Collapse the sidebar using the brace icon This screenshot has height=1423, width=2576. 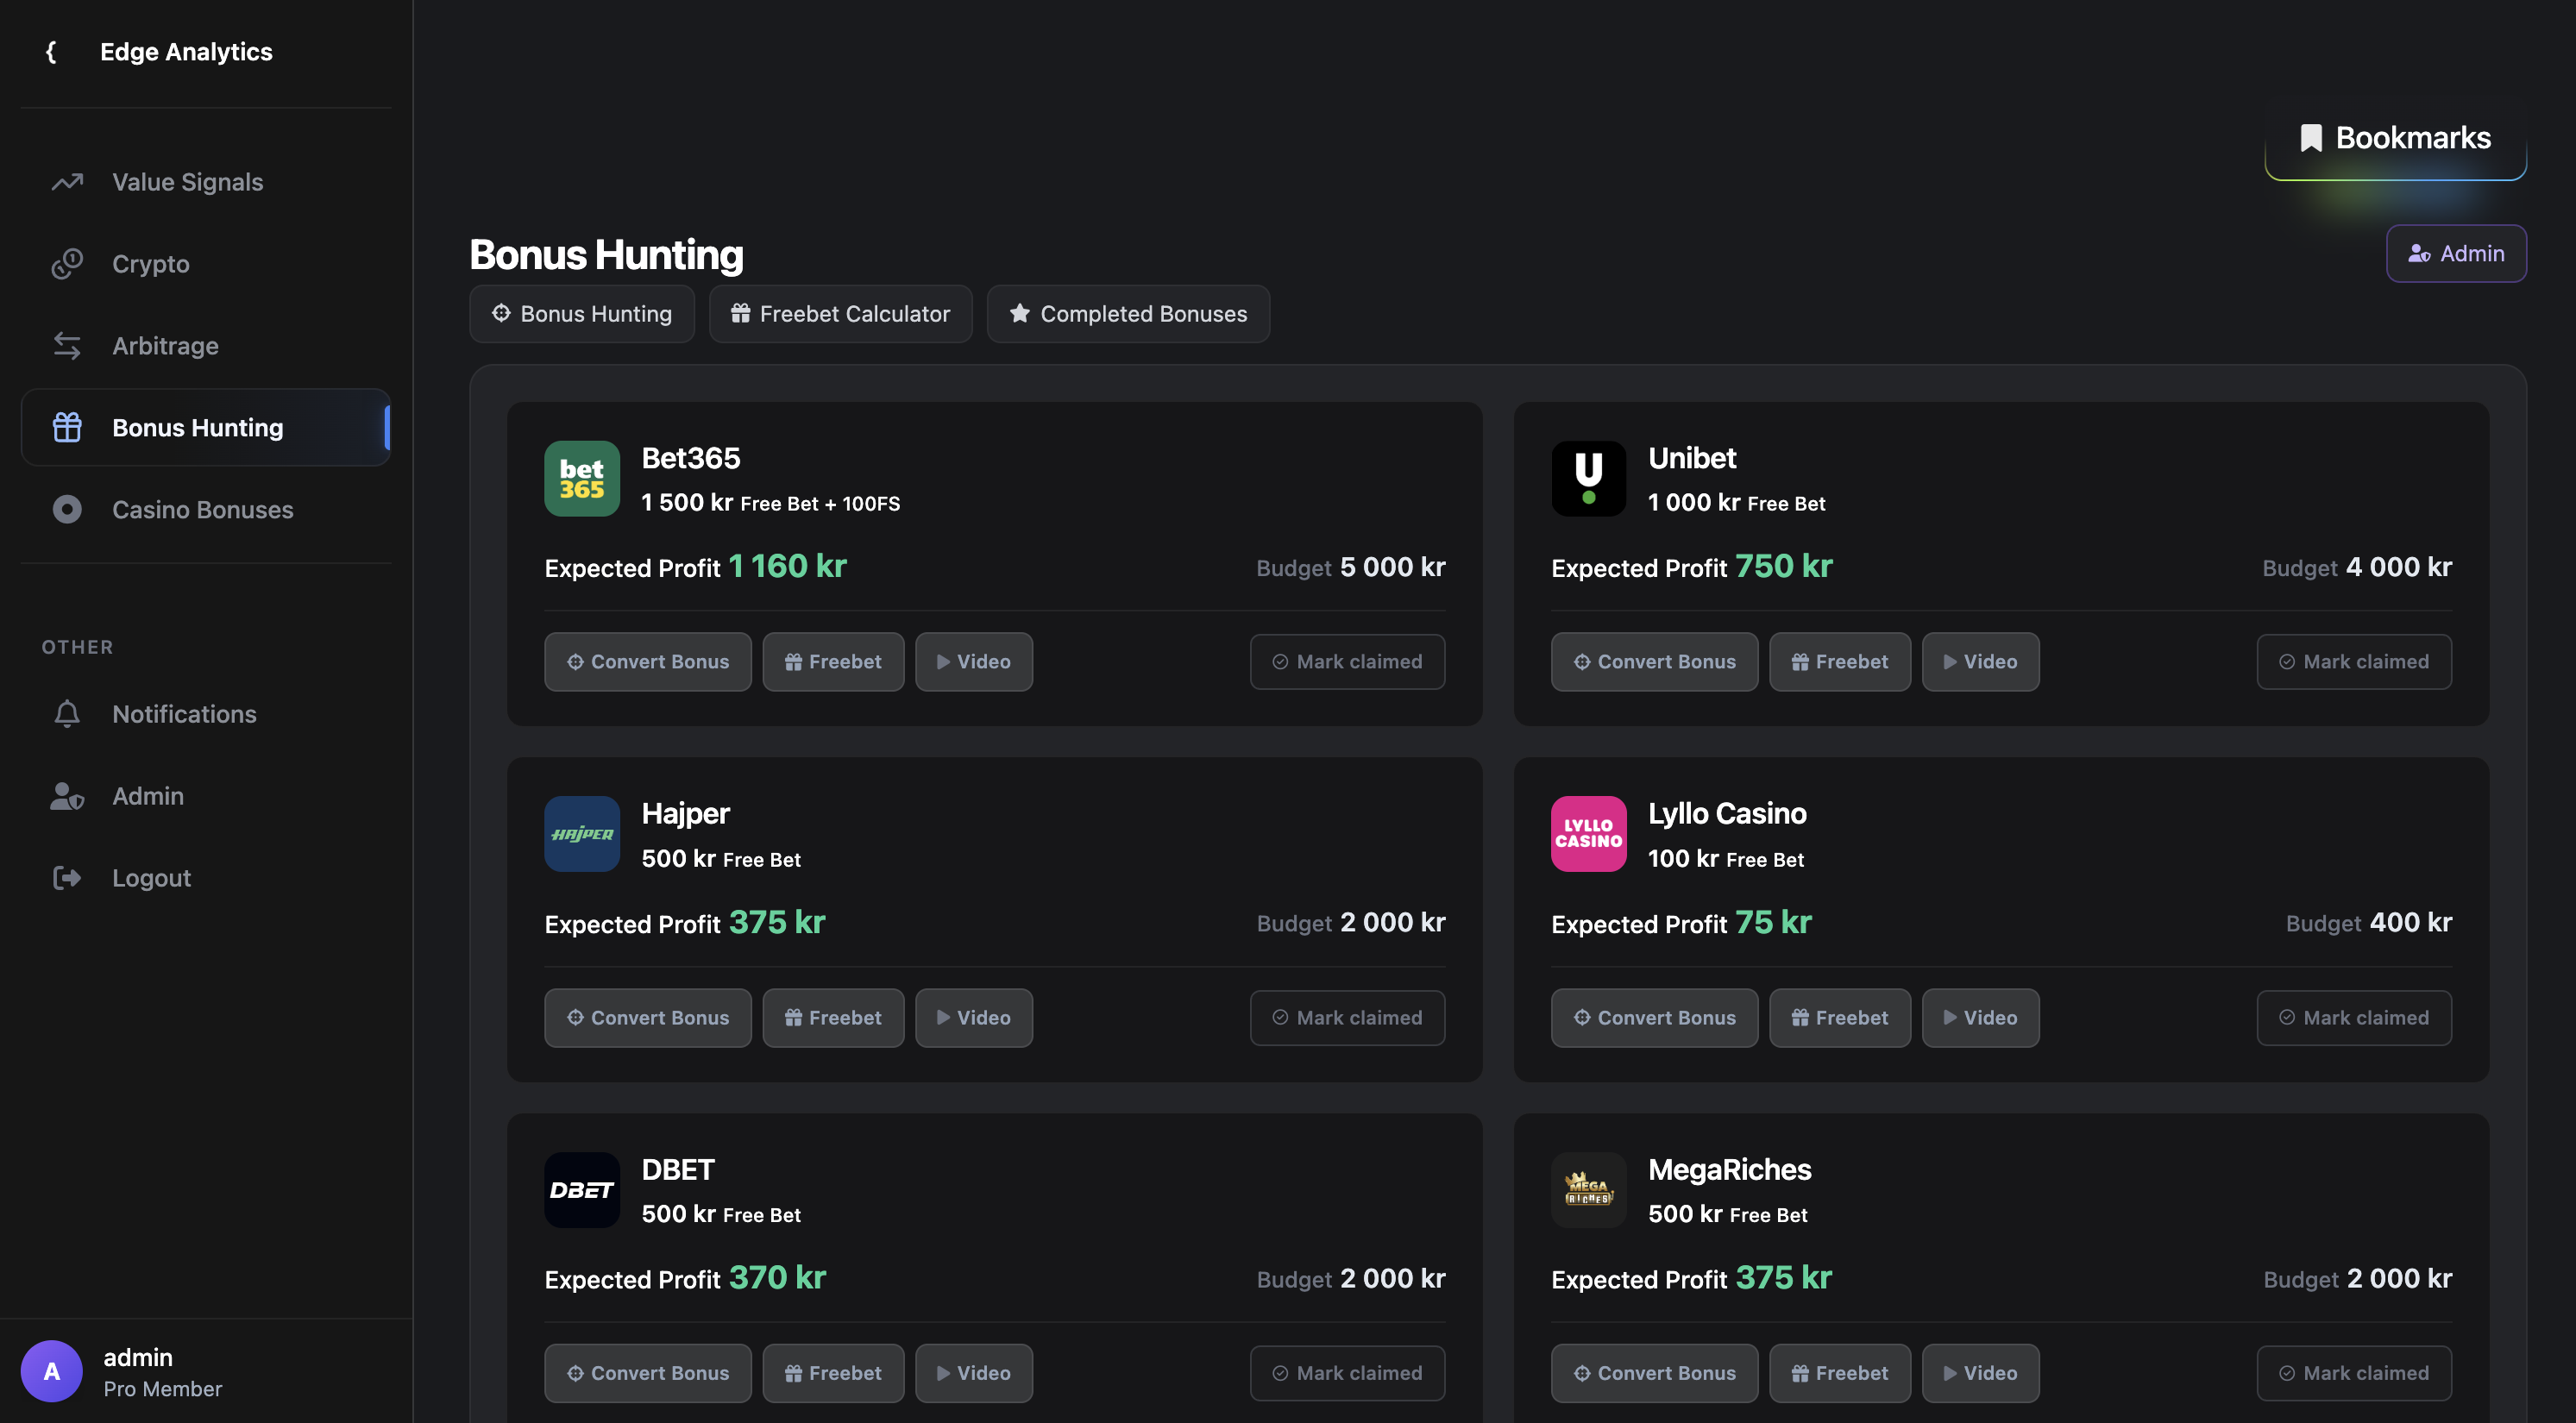pyautogui.click(x=51, y=51)
